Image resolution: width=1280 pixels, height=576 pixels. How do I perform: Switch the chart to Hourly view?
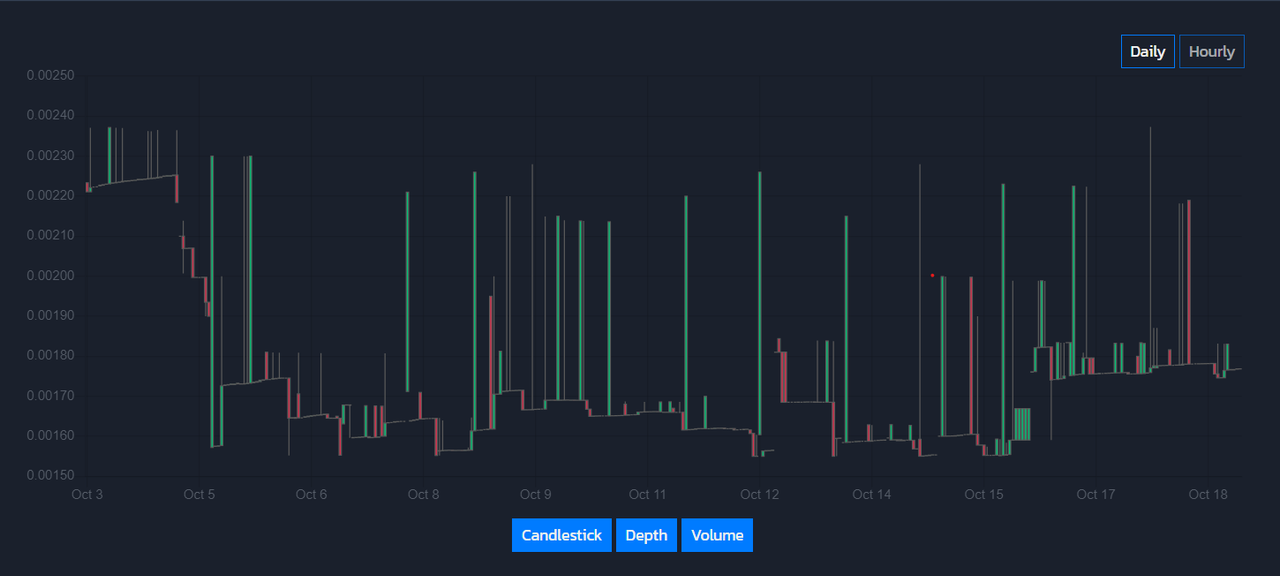[1212, 52]
